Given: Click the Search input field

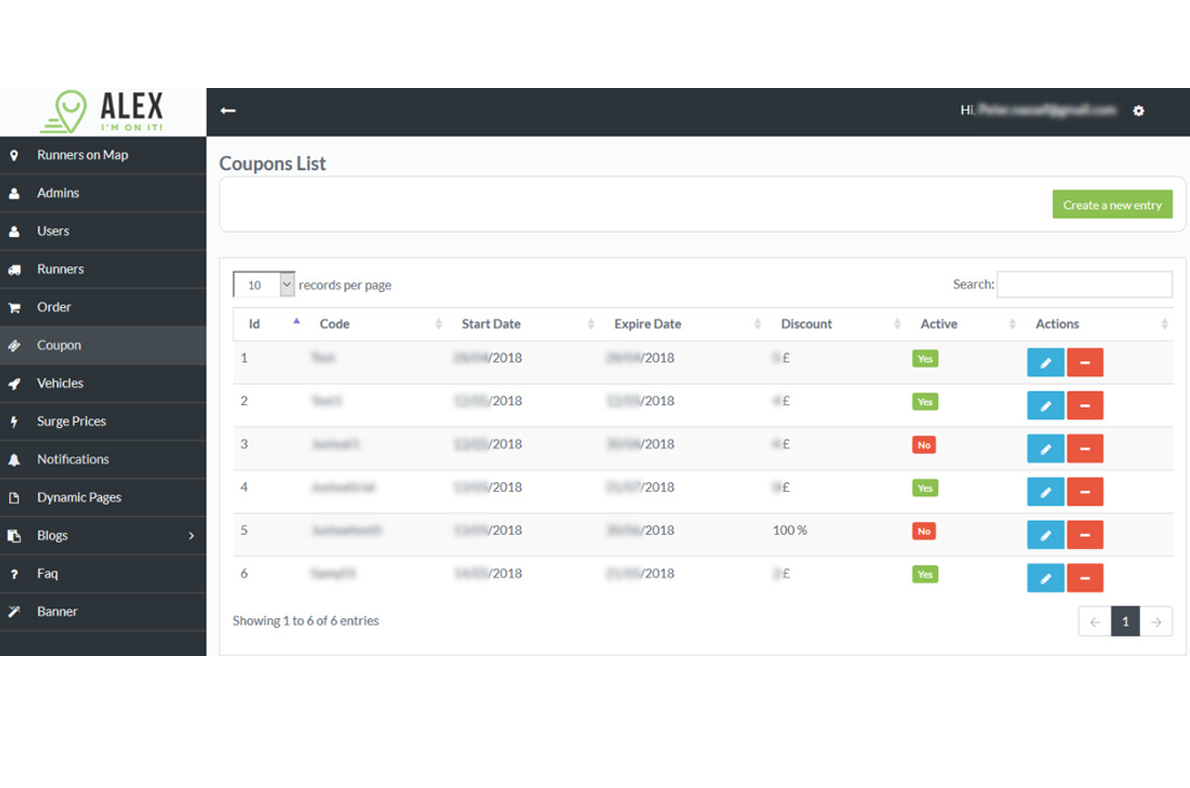Looking at the screenshot, I should pyautogui.click(x=1084, y=285).
